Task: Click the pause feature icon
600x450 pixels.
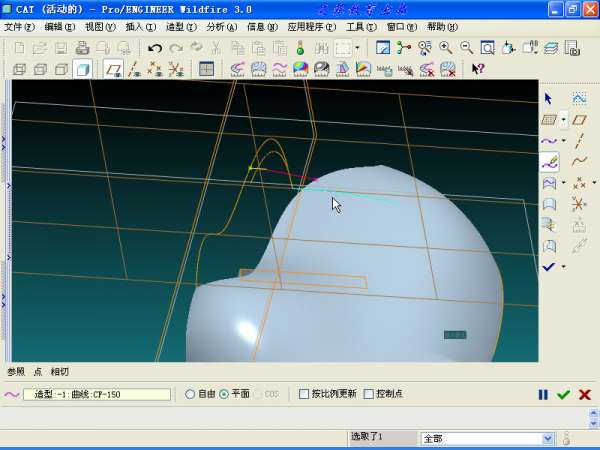Action: [543, 395]
